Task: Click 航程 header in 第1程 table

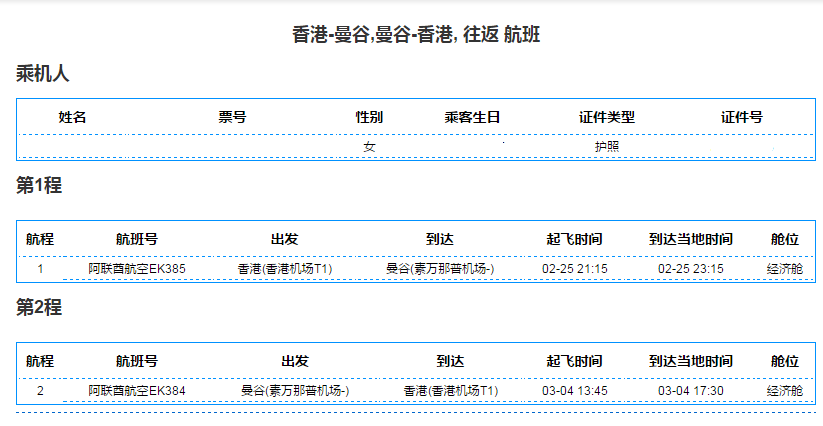Action: [40, 239]
